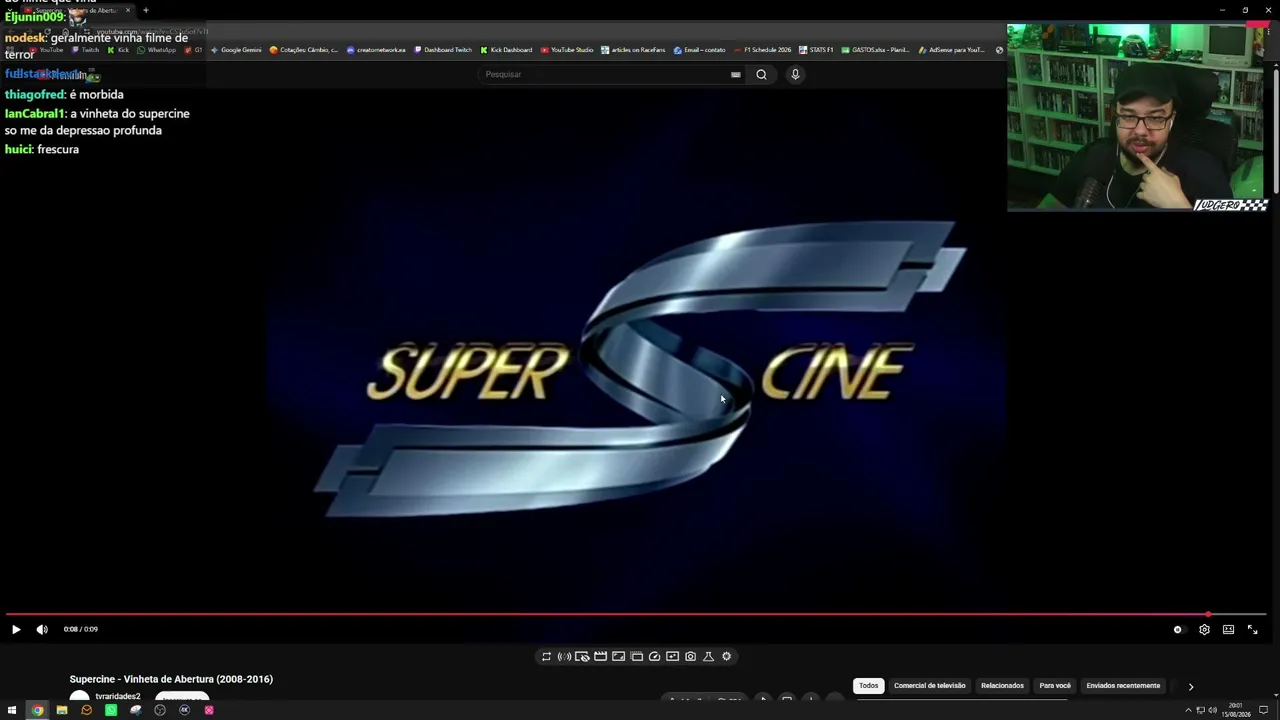Open the tvraridades2 channel name

point(118,697)
